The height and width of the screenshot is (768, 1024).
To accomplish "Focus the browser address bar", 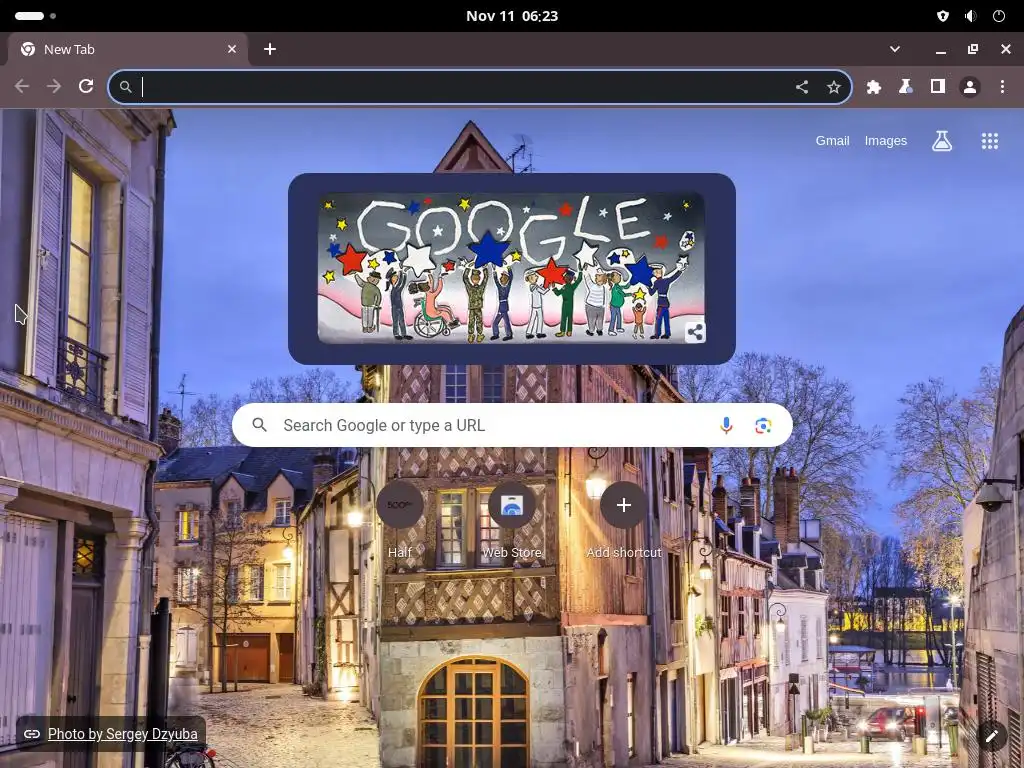I will coord(480,87).
